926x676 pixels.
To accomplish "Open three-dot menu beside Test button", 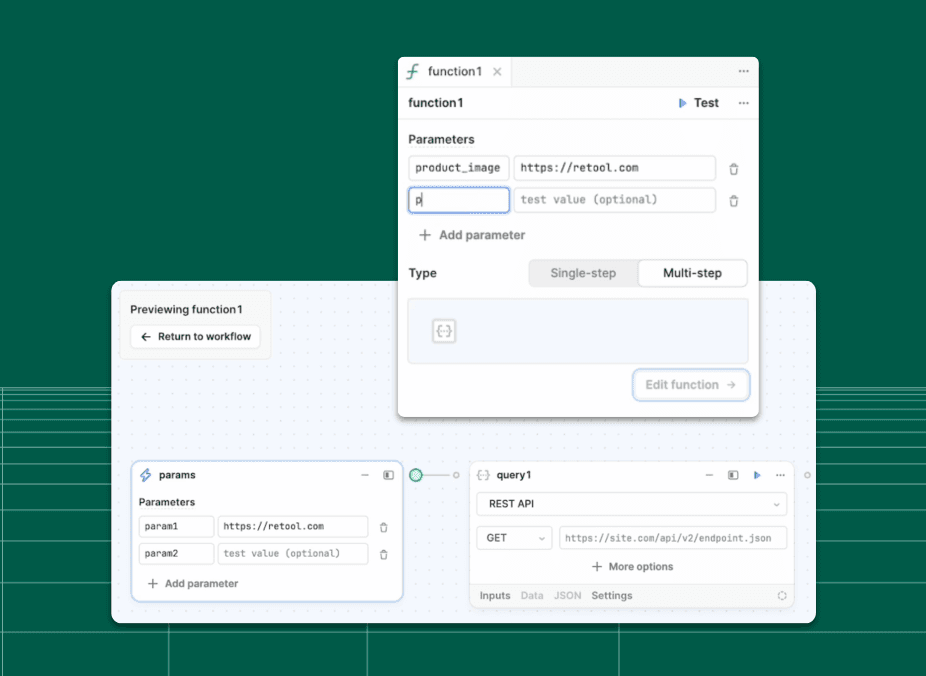I will (x=743, y=103).
